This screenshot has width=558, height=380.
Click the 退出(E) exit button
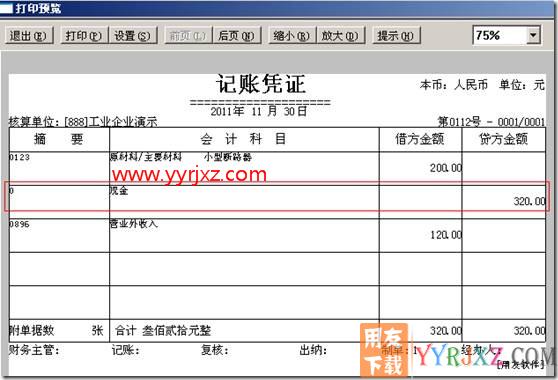click(29, 35)
